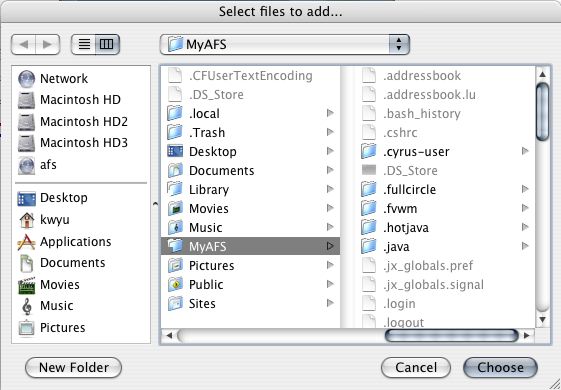This screenshot has width=561, height=390.
Task: Click the horizontal scrollbar thumb
Action: [x=452, y=336]
